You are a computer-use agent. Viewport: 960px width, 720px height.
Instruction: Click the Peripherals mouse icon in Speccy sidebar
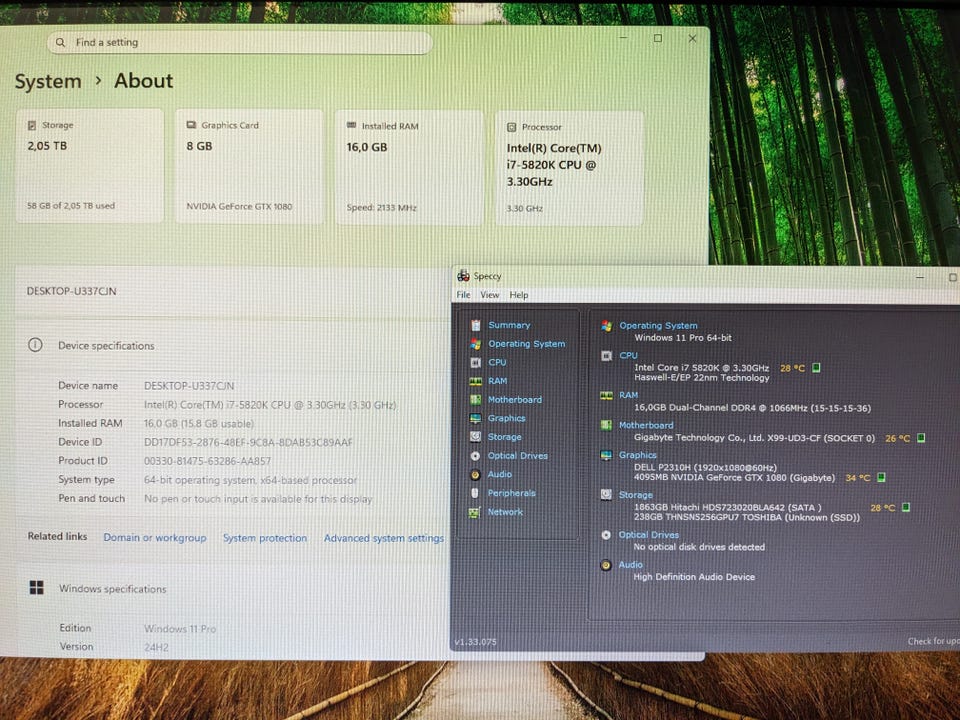tap(476, 493)
